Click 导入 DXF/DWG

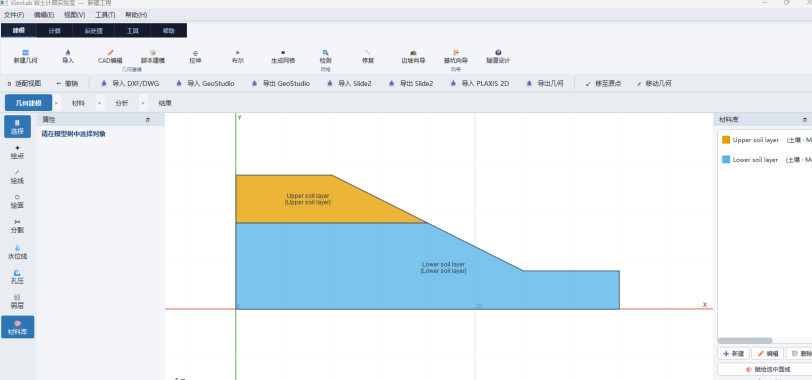tap(130, 83)
